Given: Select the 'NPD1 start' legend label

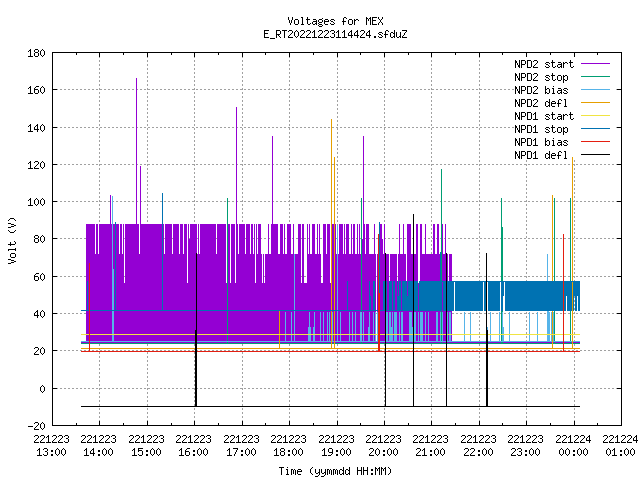Looking at the screenshot, I should (x=544, y=116).
